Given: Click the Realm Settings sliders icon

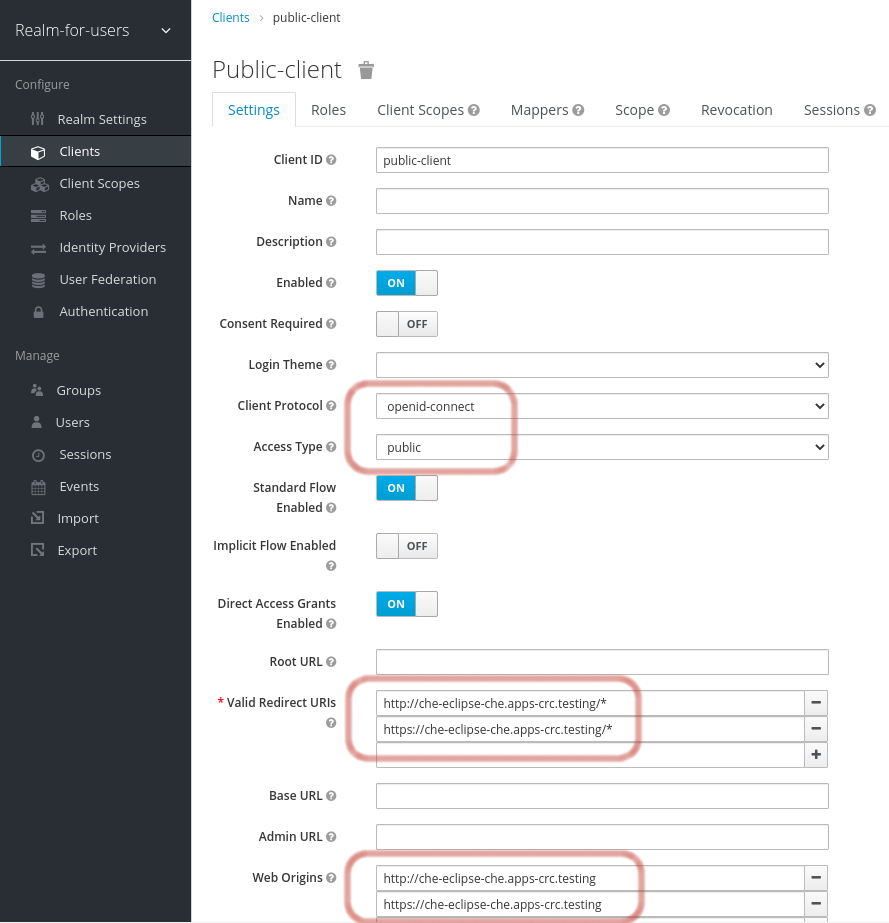Looking at the screenshot, I should [38, 119].
